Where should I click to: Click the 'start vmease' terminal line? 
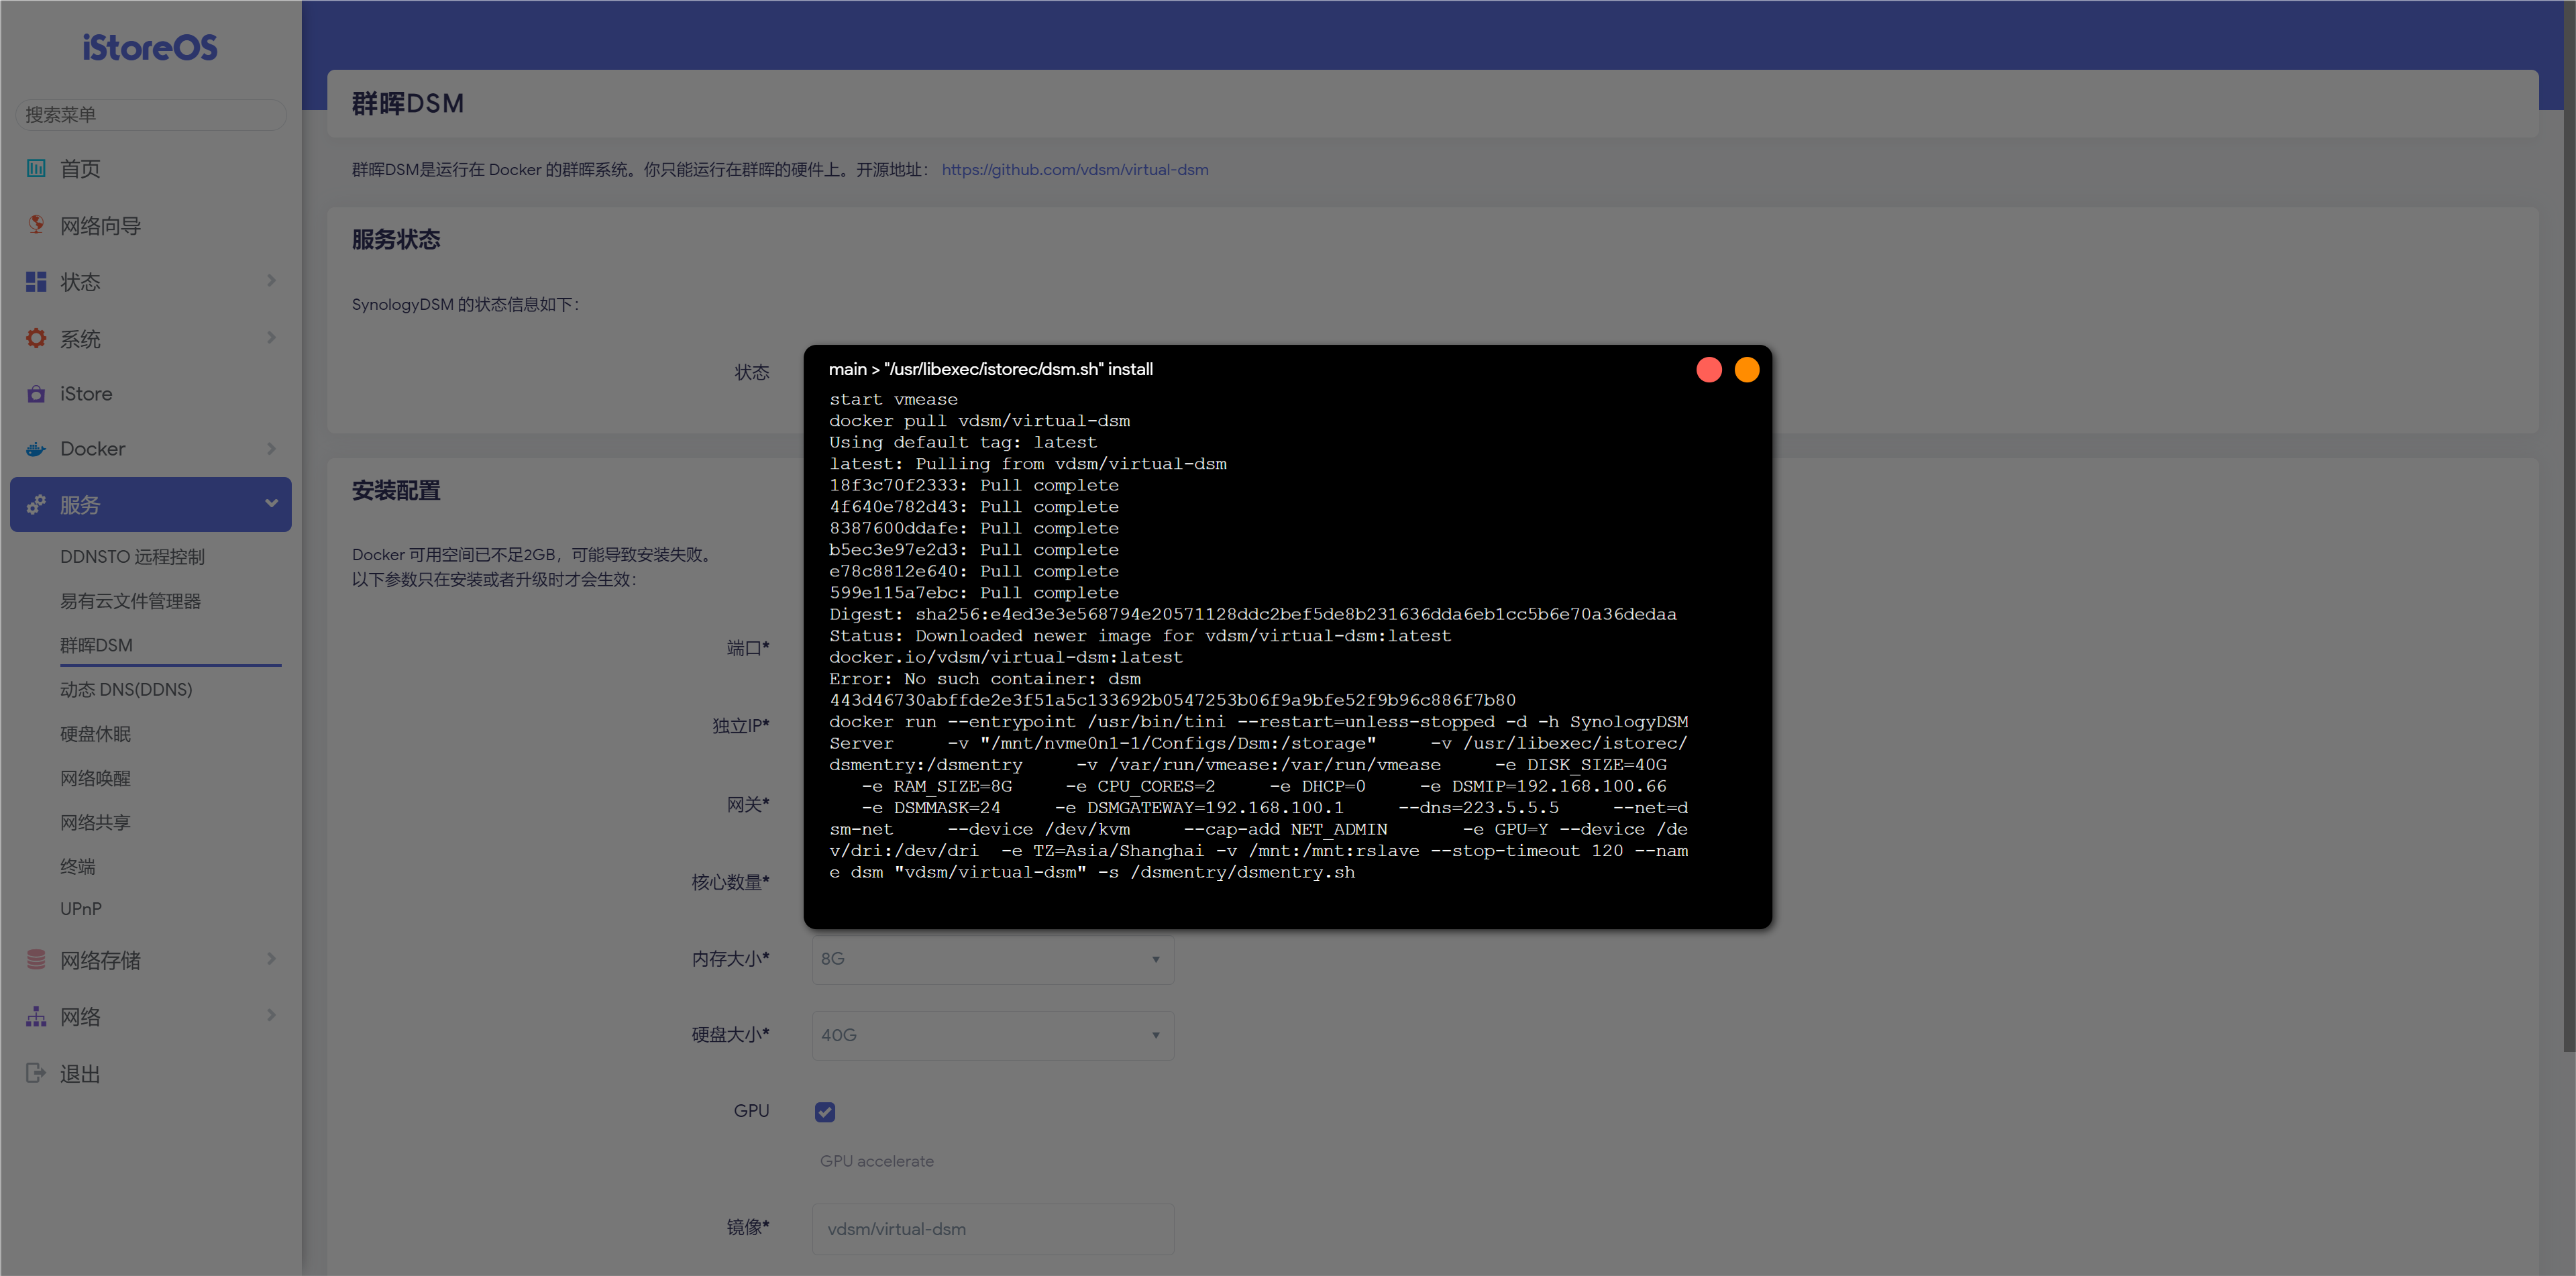click(893, 399)
